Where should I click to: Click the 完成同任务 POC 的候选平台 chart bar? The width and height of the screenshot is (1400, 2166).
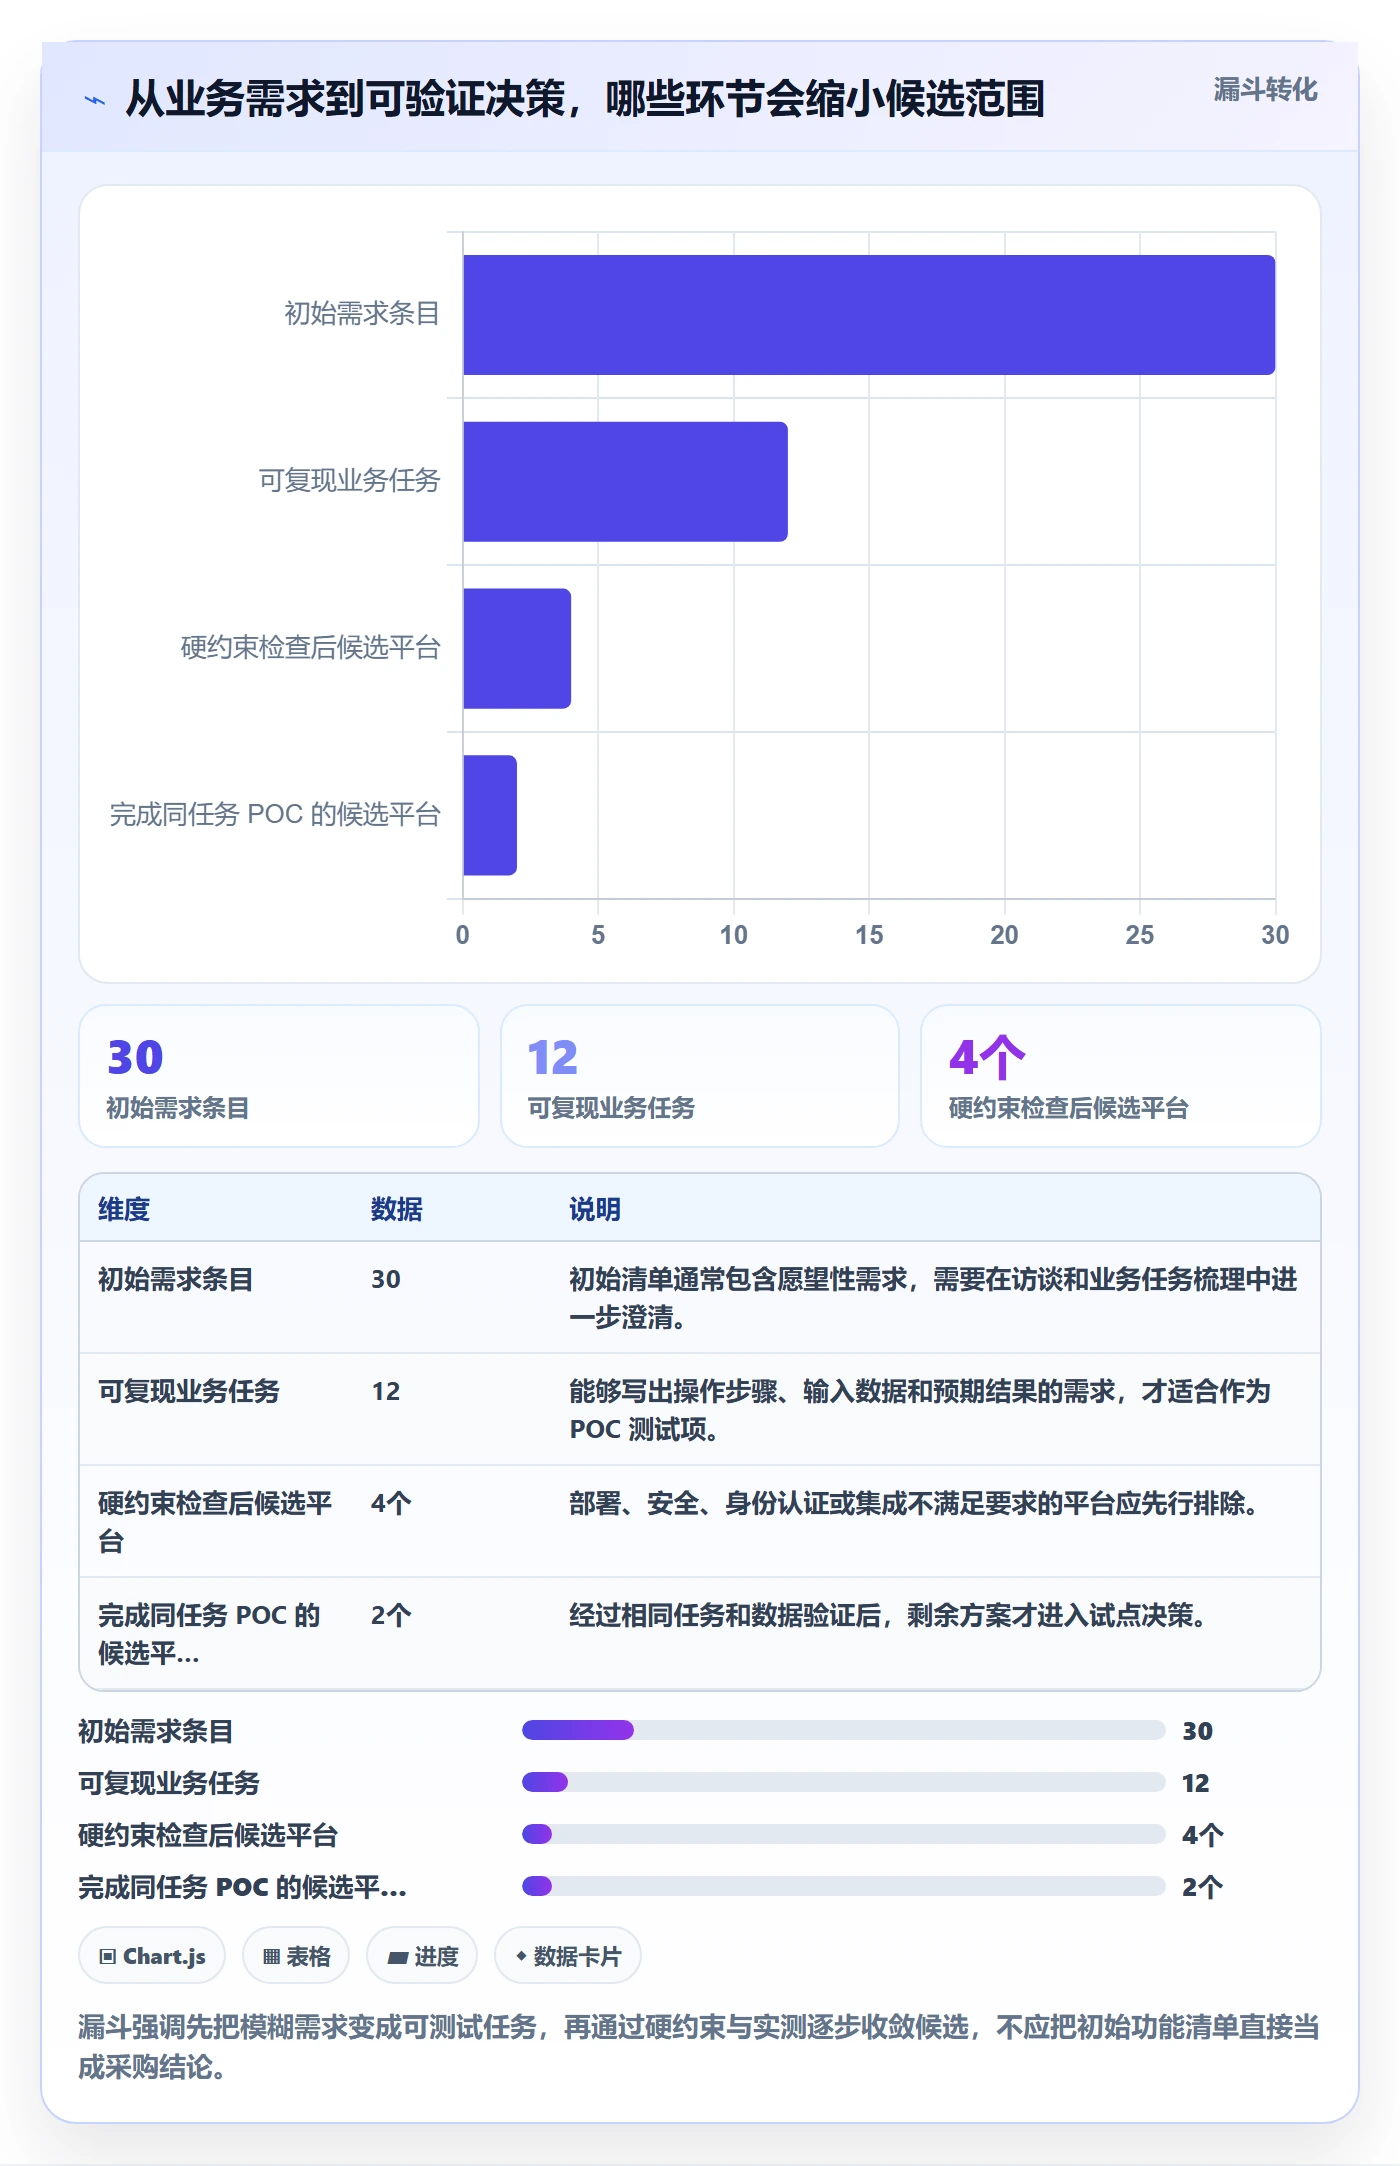tap(490, 815)
